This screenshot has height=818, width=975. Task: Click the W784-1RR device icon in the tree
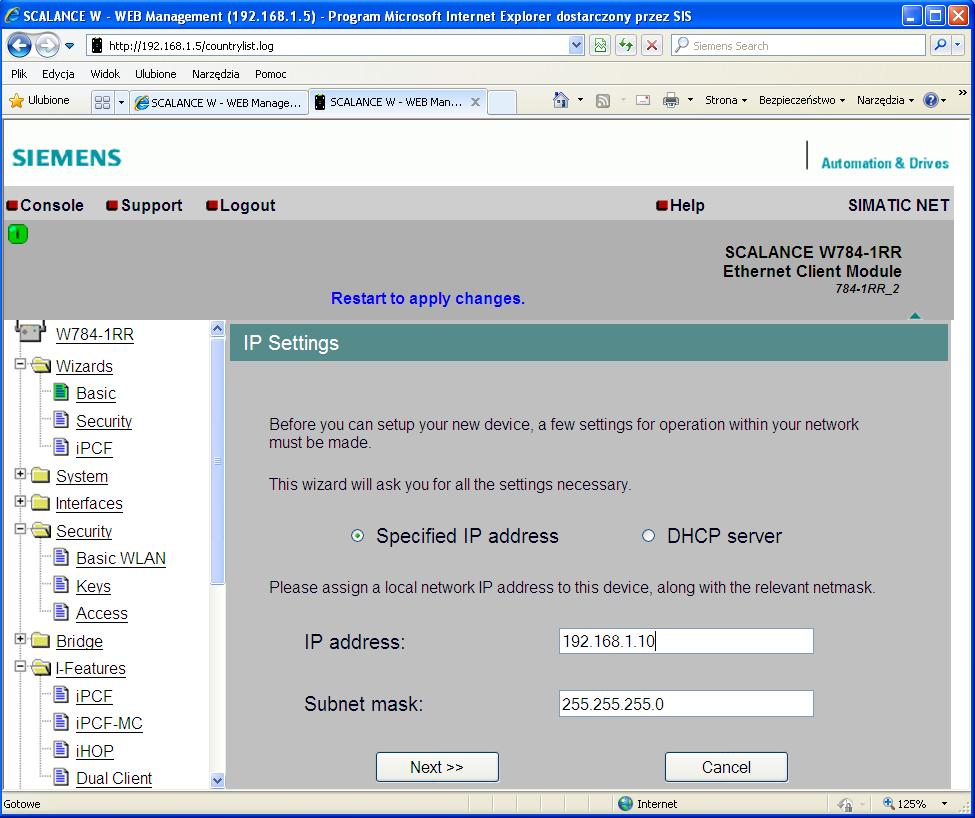tap(30, 332)
